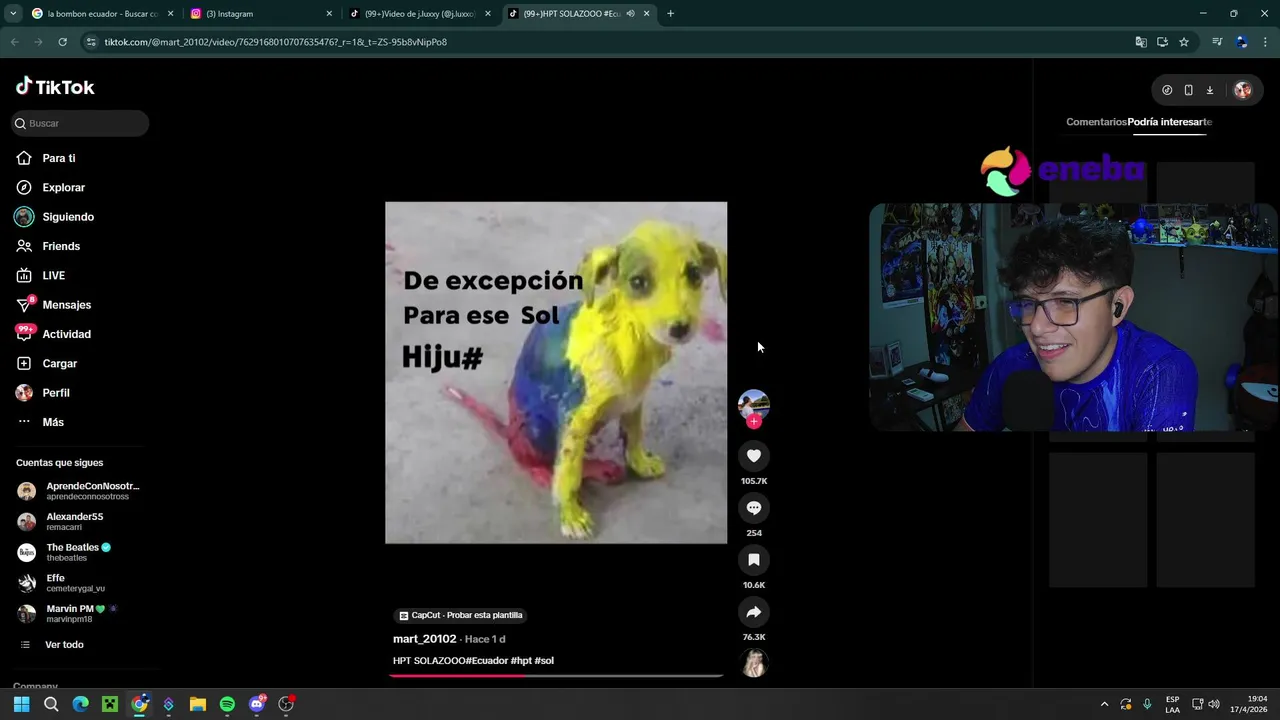Image resolution: width=1280 pixels, height=720 pixels.
Task: Follow creator with red plus badge
Action: click(x=754, y=422)
